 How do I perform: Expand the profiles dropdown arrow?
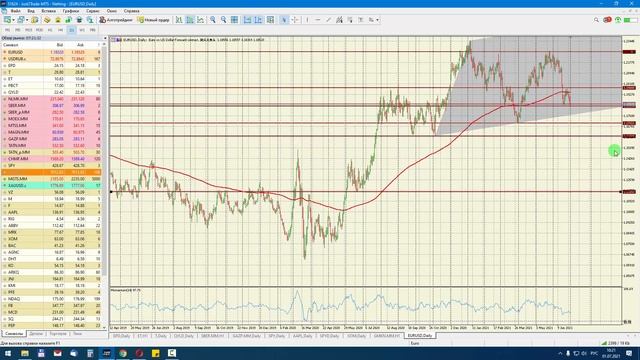(x=27, y=20)
